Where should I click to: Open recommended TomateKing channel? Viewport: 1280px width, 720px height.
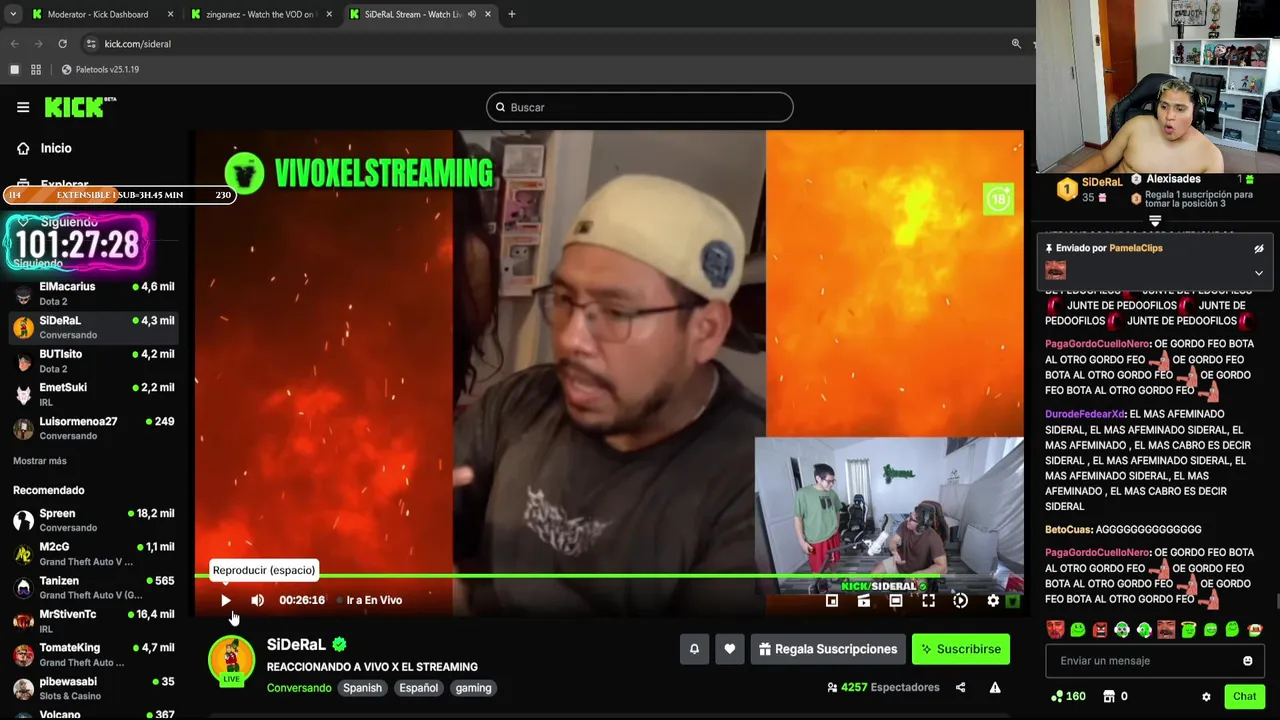[93, 654]
